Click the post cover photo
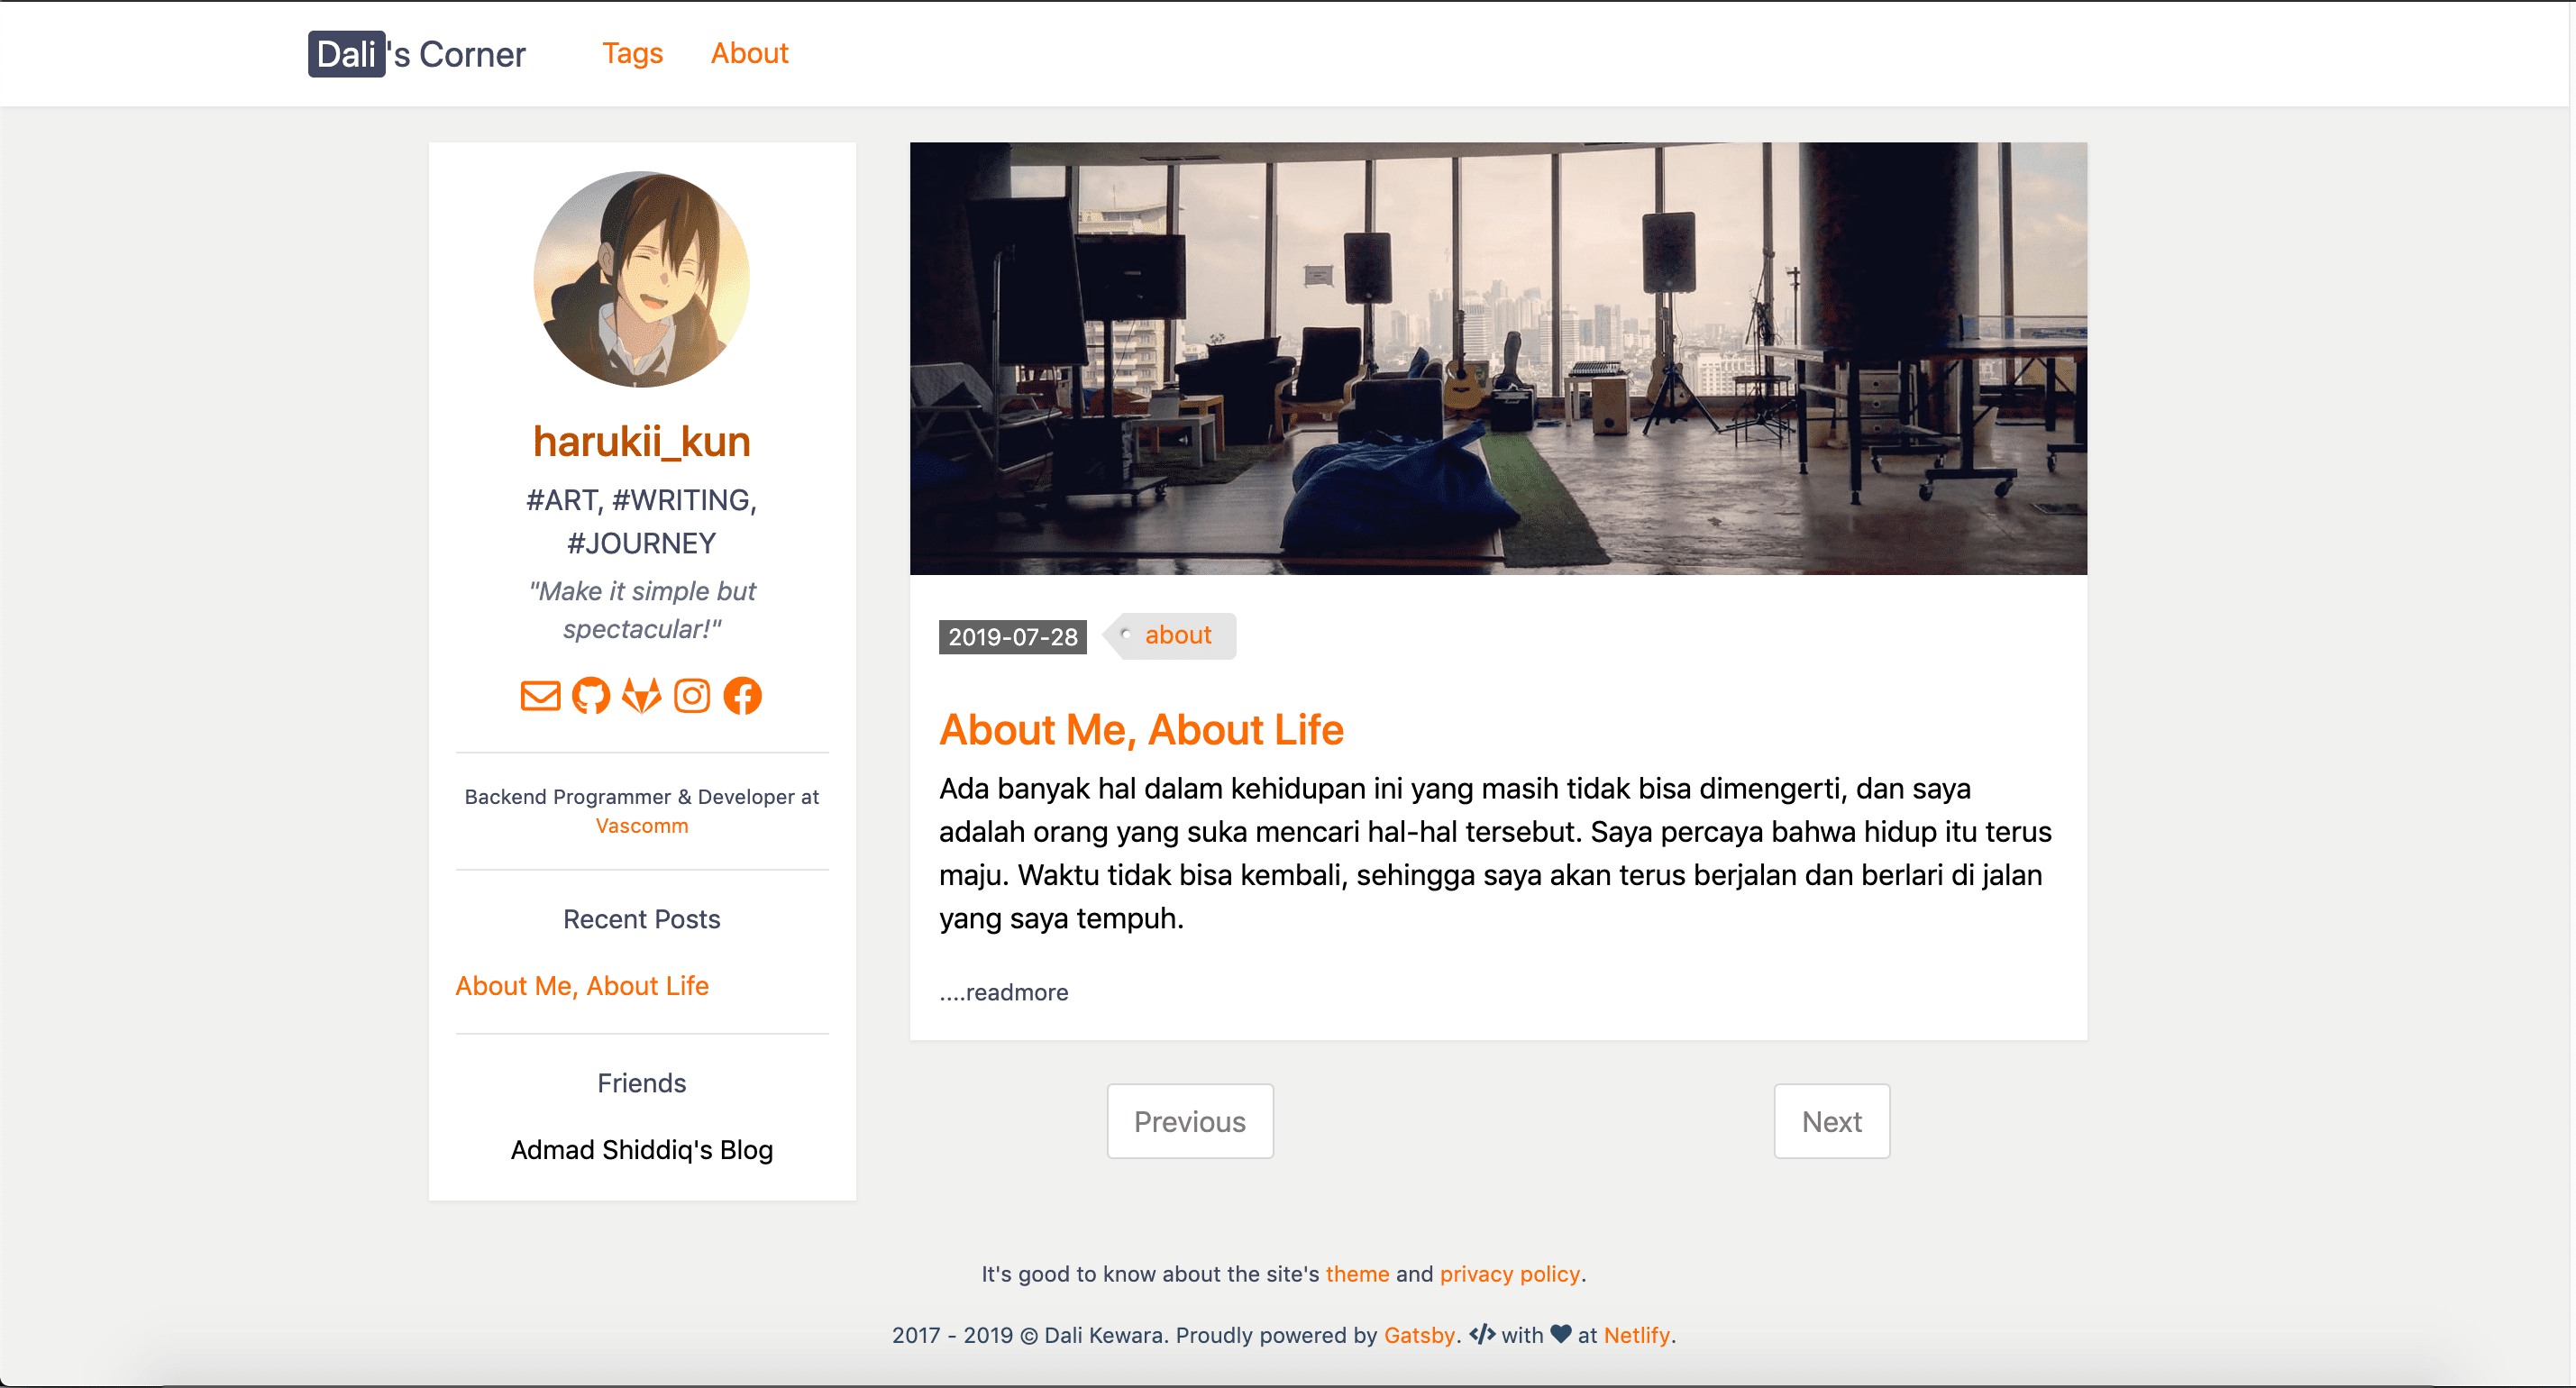The width and height of the screenshot is (2576, 1388). click(x=1497, y=358)
